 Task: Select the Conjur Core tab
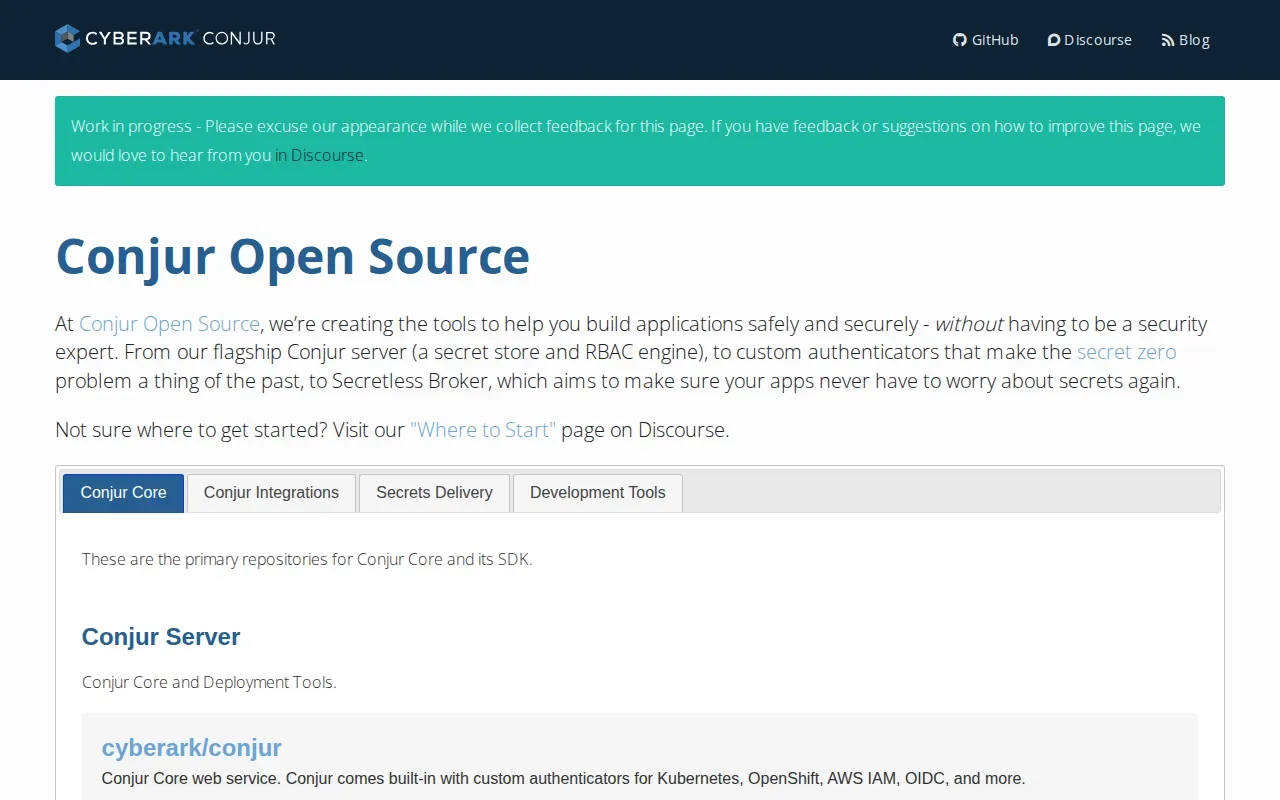click(x=124, y=493)
